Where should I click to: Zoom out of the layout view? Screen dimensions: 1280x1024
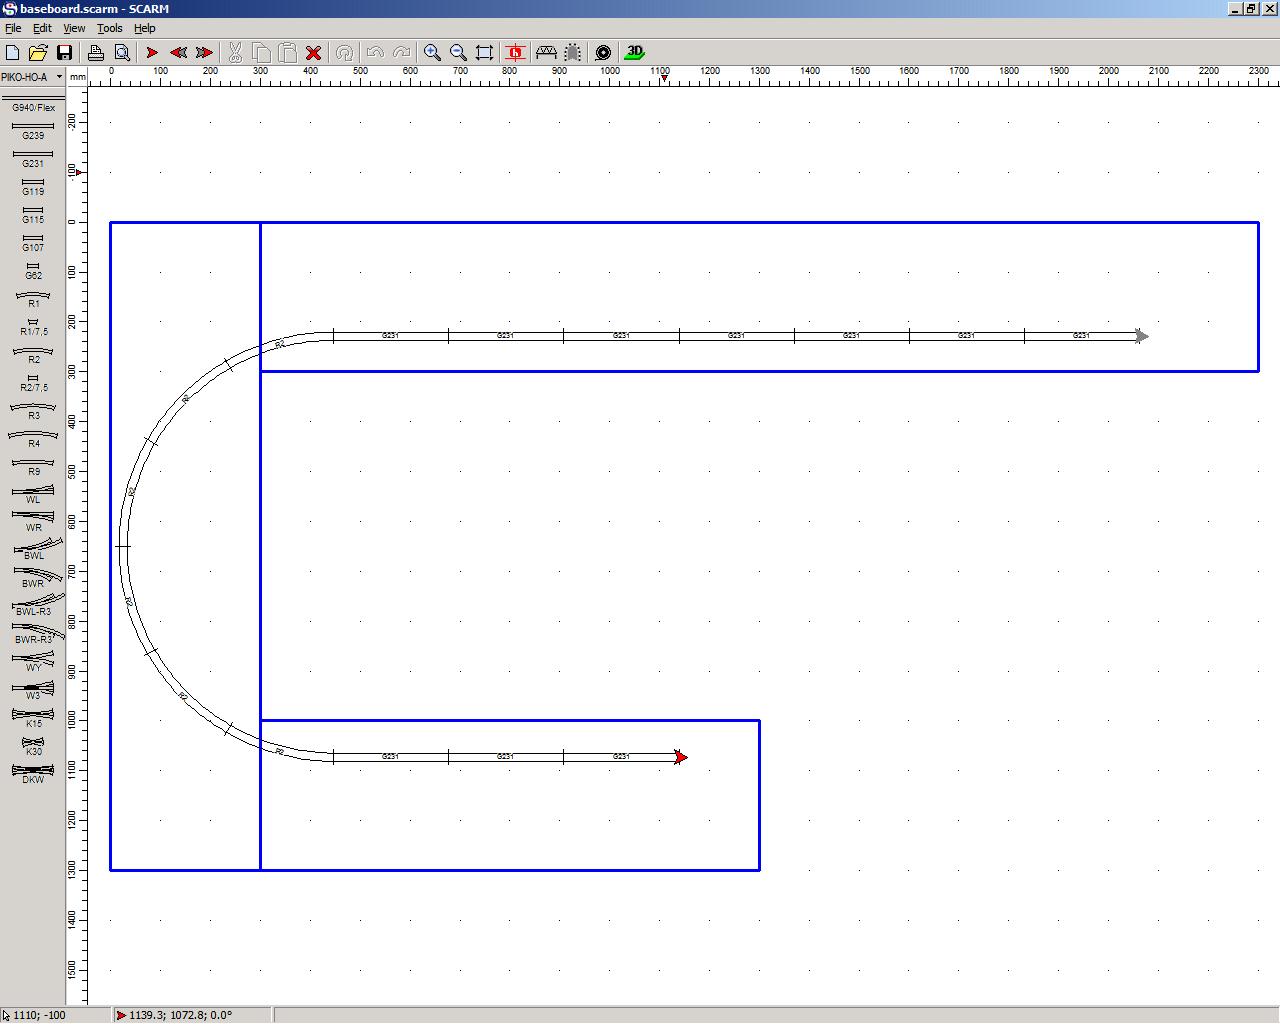458,52
